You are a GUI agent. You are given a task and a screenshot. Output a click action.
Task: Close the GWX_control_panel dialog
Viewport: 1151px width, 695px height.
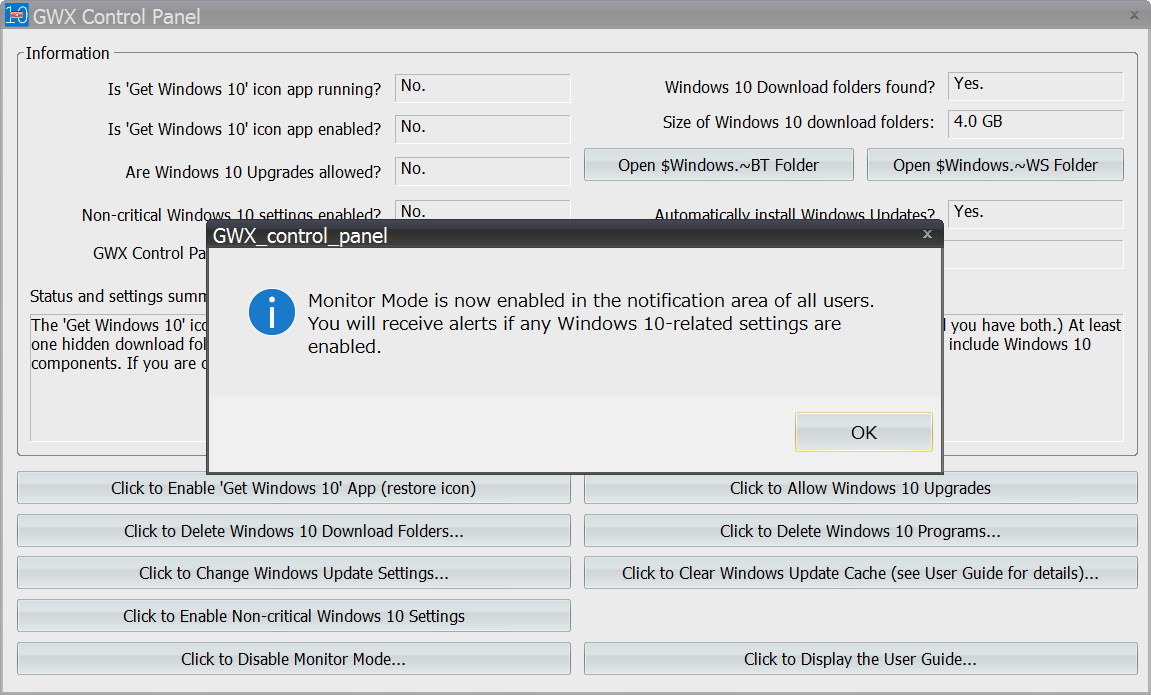click(926, 234)
